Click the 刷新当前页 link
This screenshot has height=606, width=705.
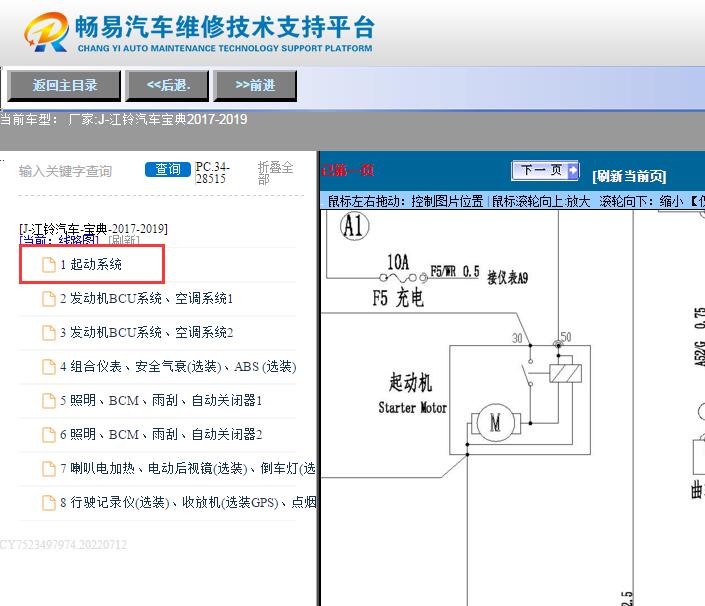(x=629, y=176)
